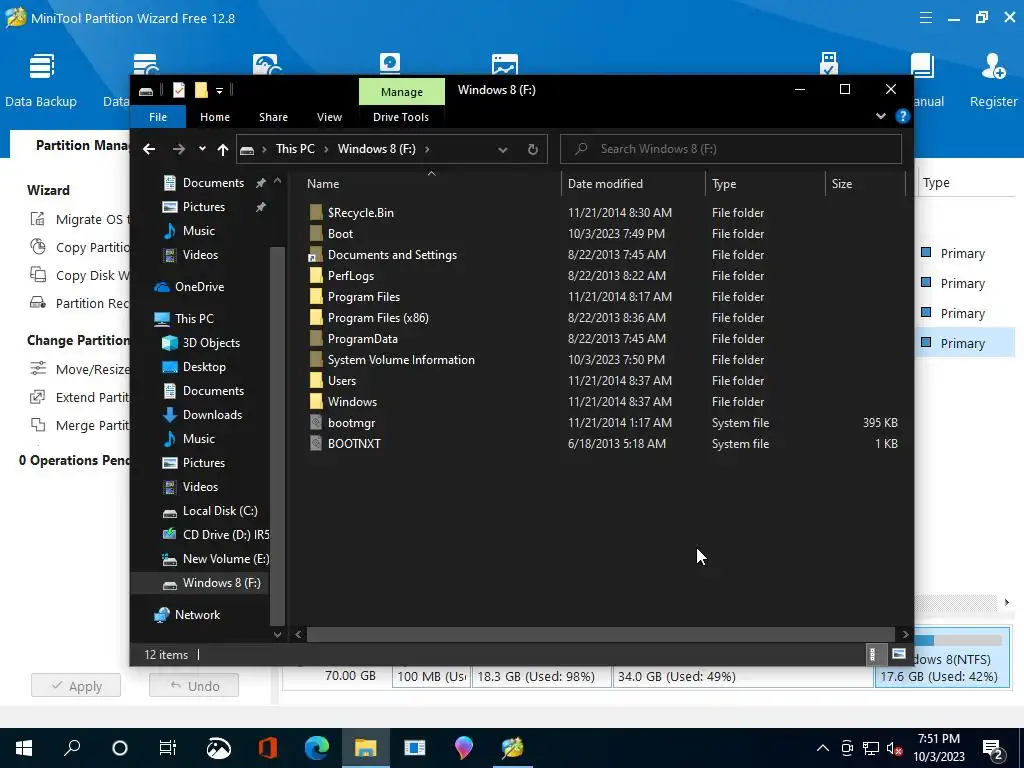Select Local Disk (C:) in navigation pane

click(210, 511)
